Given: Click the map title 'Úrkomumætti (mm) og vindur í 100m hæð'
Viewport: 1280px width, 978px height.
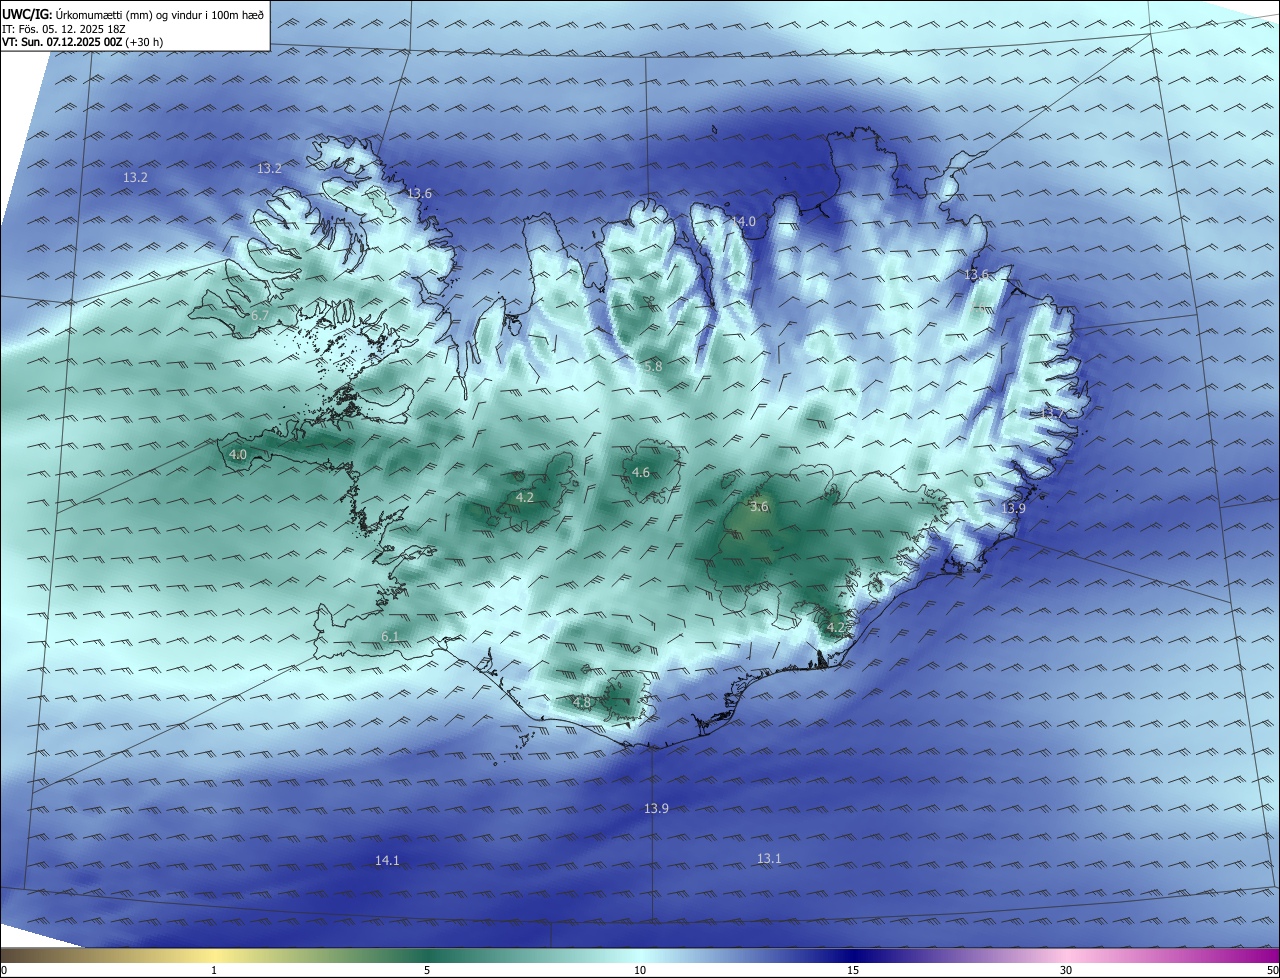Looking at the screenshot, I should [160, 14].
